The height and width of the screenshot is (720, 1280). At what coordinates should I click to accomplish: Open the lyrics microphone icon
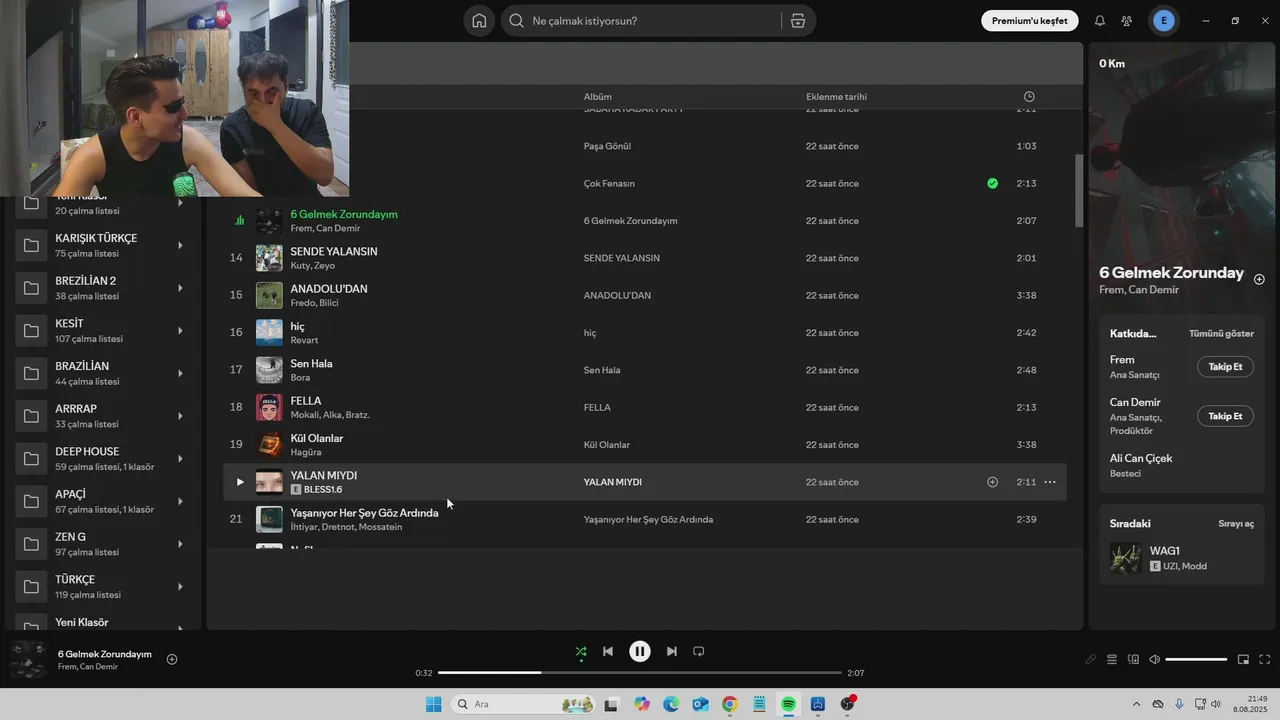[1091, 659]
